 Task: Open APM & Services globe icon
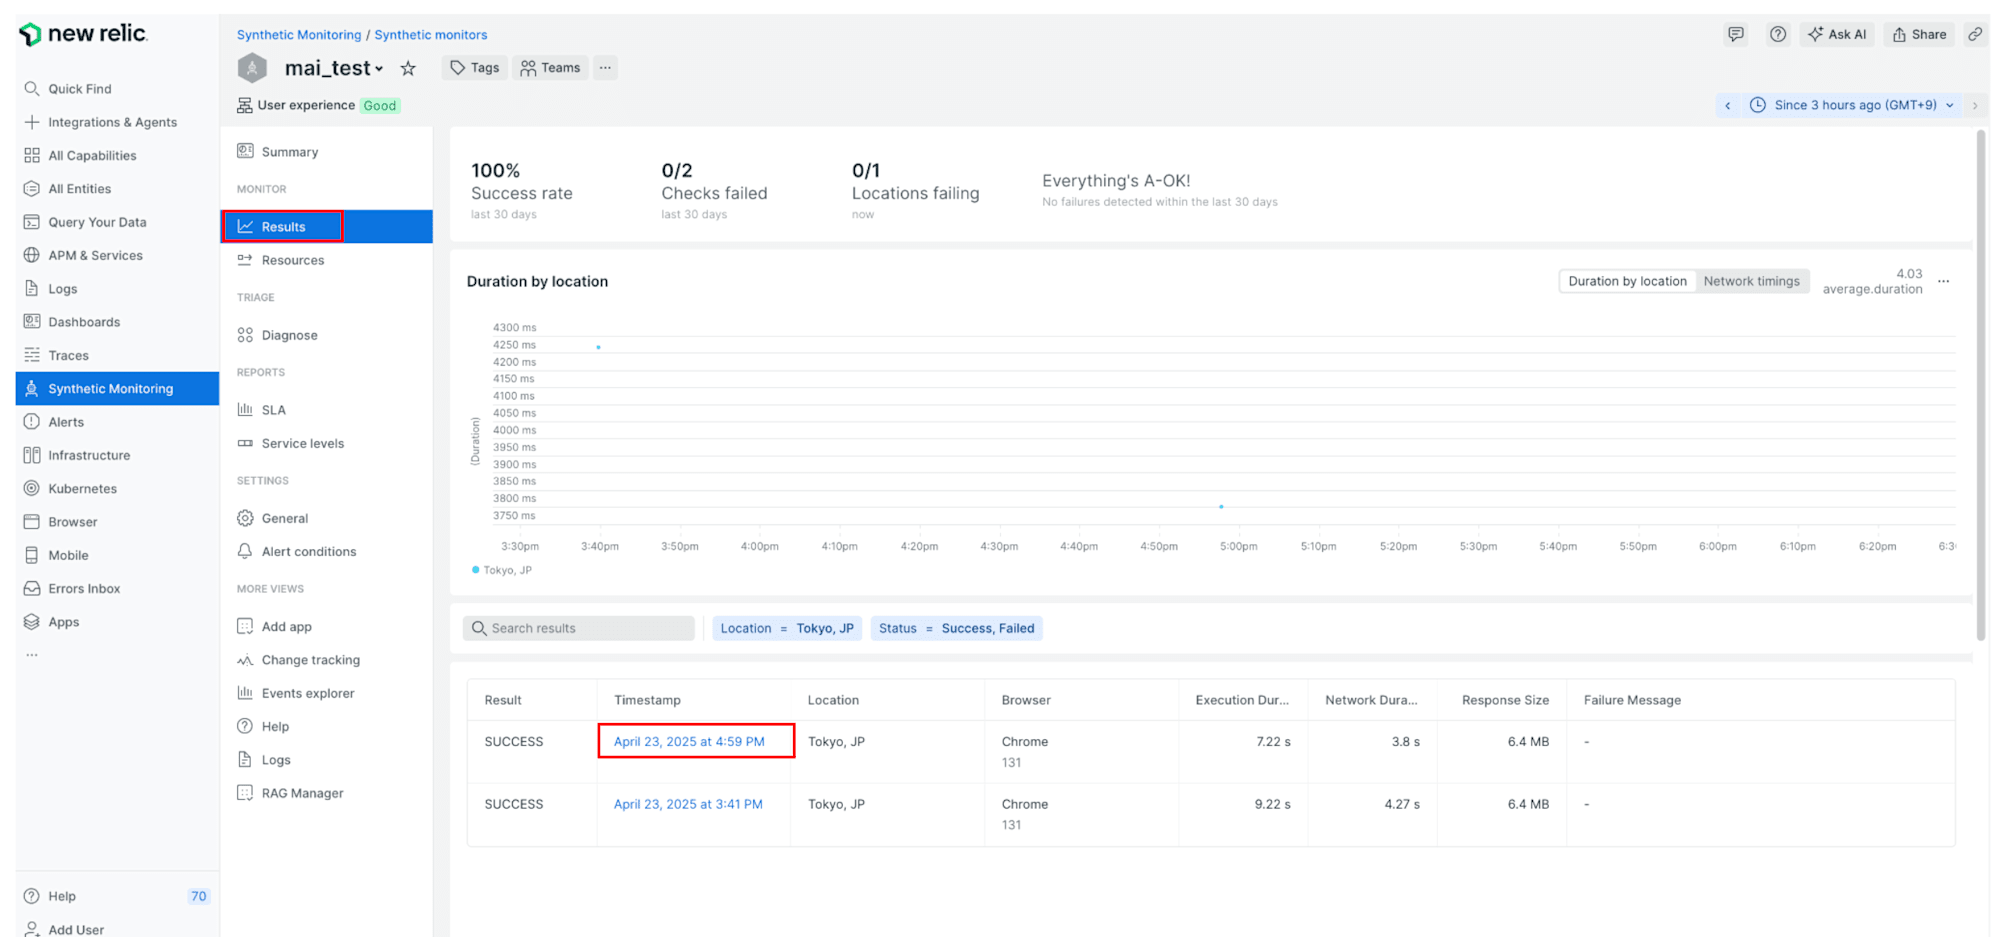(x=32, y=255)
